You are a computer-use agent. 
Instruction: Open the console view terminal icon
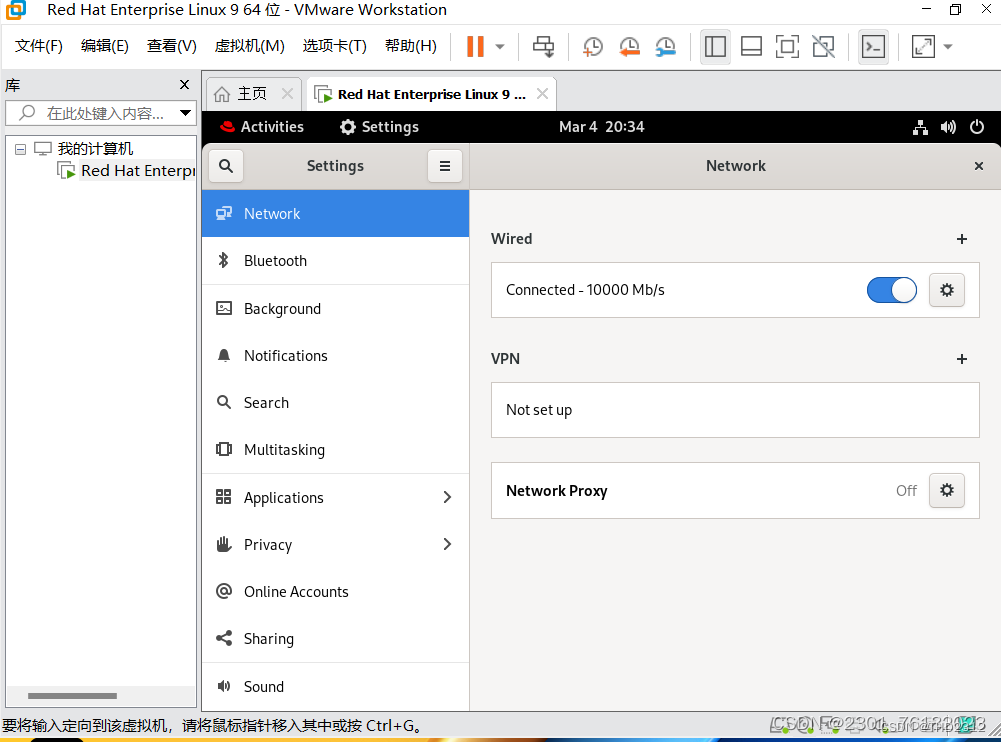[x=873, y=47]
